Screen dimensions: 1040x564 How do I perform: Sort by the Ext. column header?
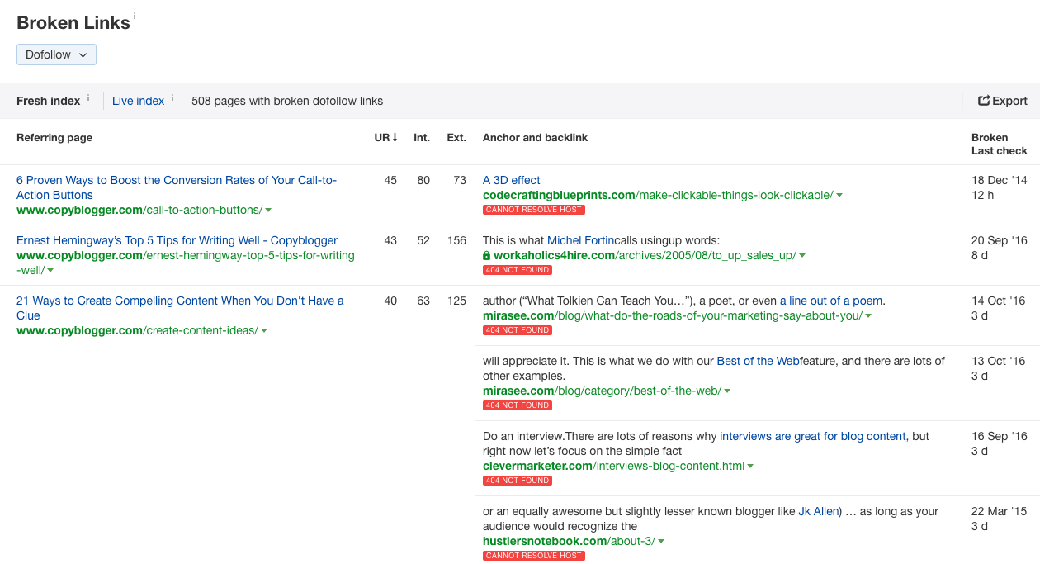point(456,137)
